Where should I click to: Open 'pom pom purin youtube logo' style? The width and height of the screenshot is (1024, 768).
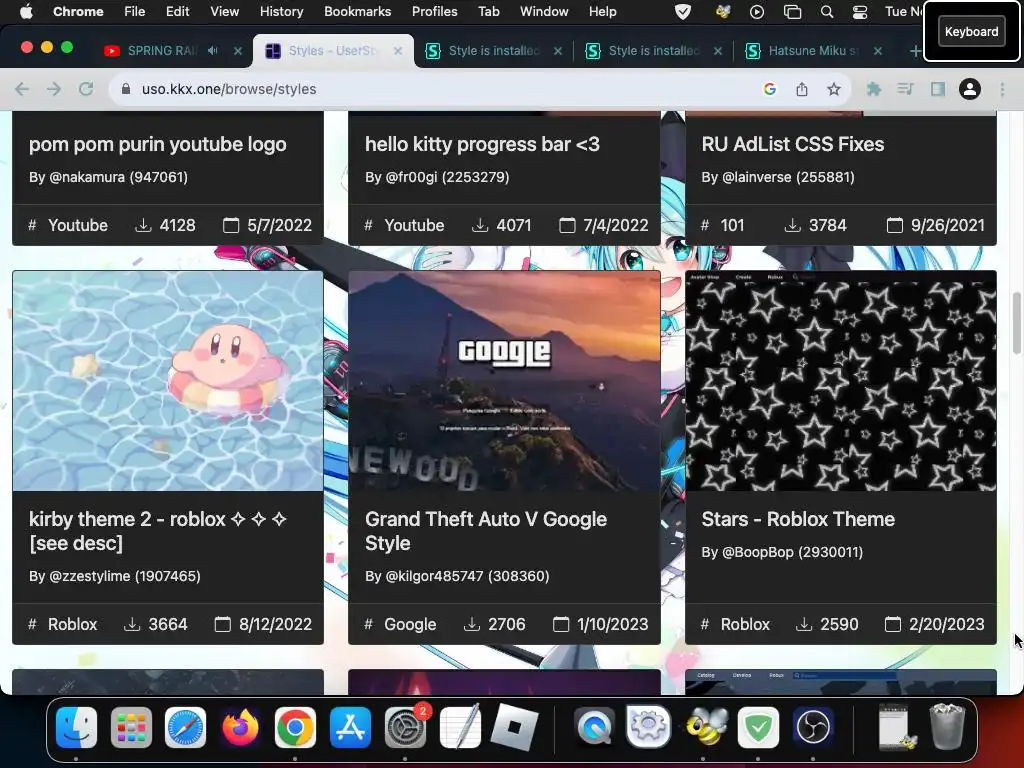click(x=157, y=144)
